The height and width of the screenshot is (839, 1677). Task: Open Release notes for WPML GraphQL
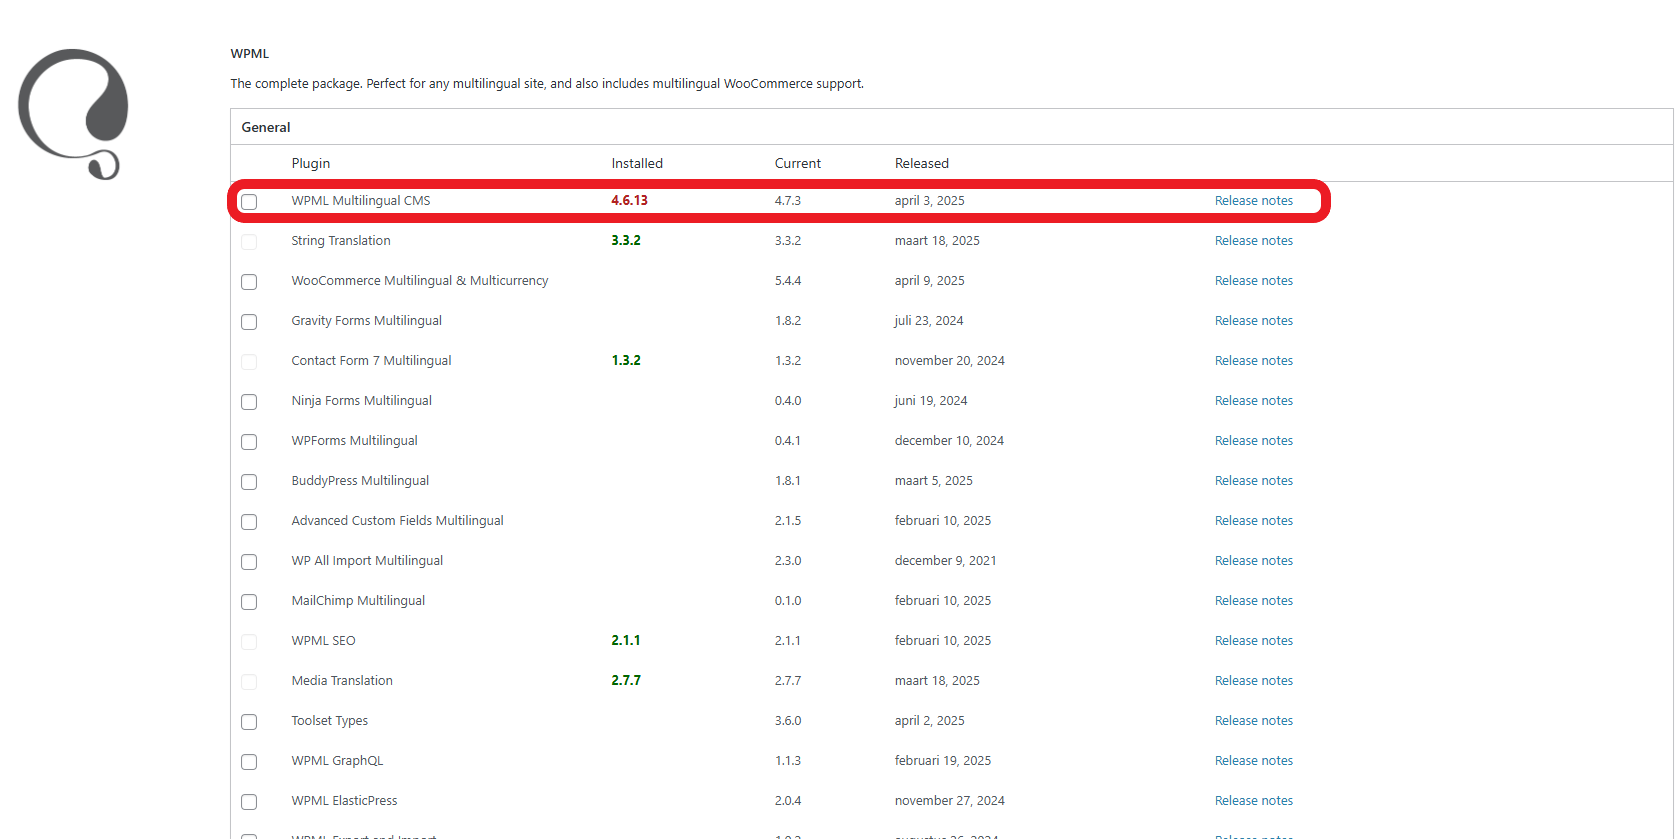[x=1254, y=761]
